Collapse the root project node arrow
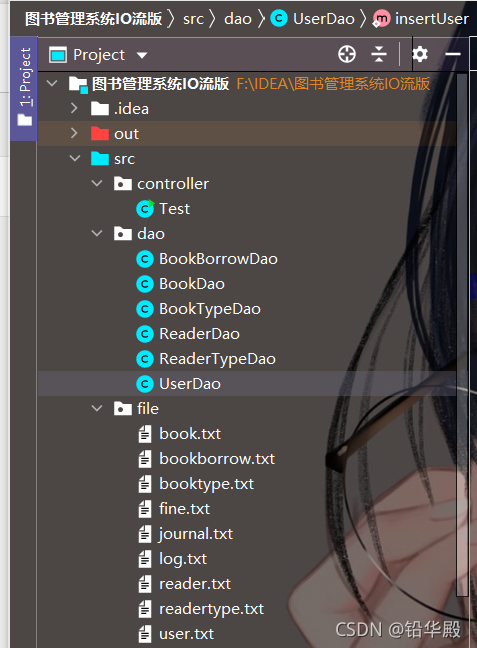 point(52,83)
